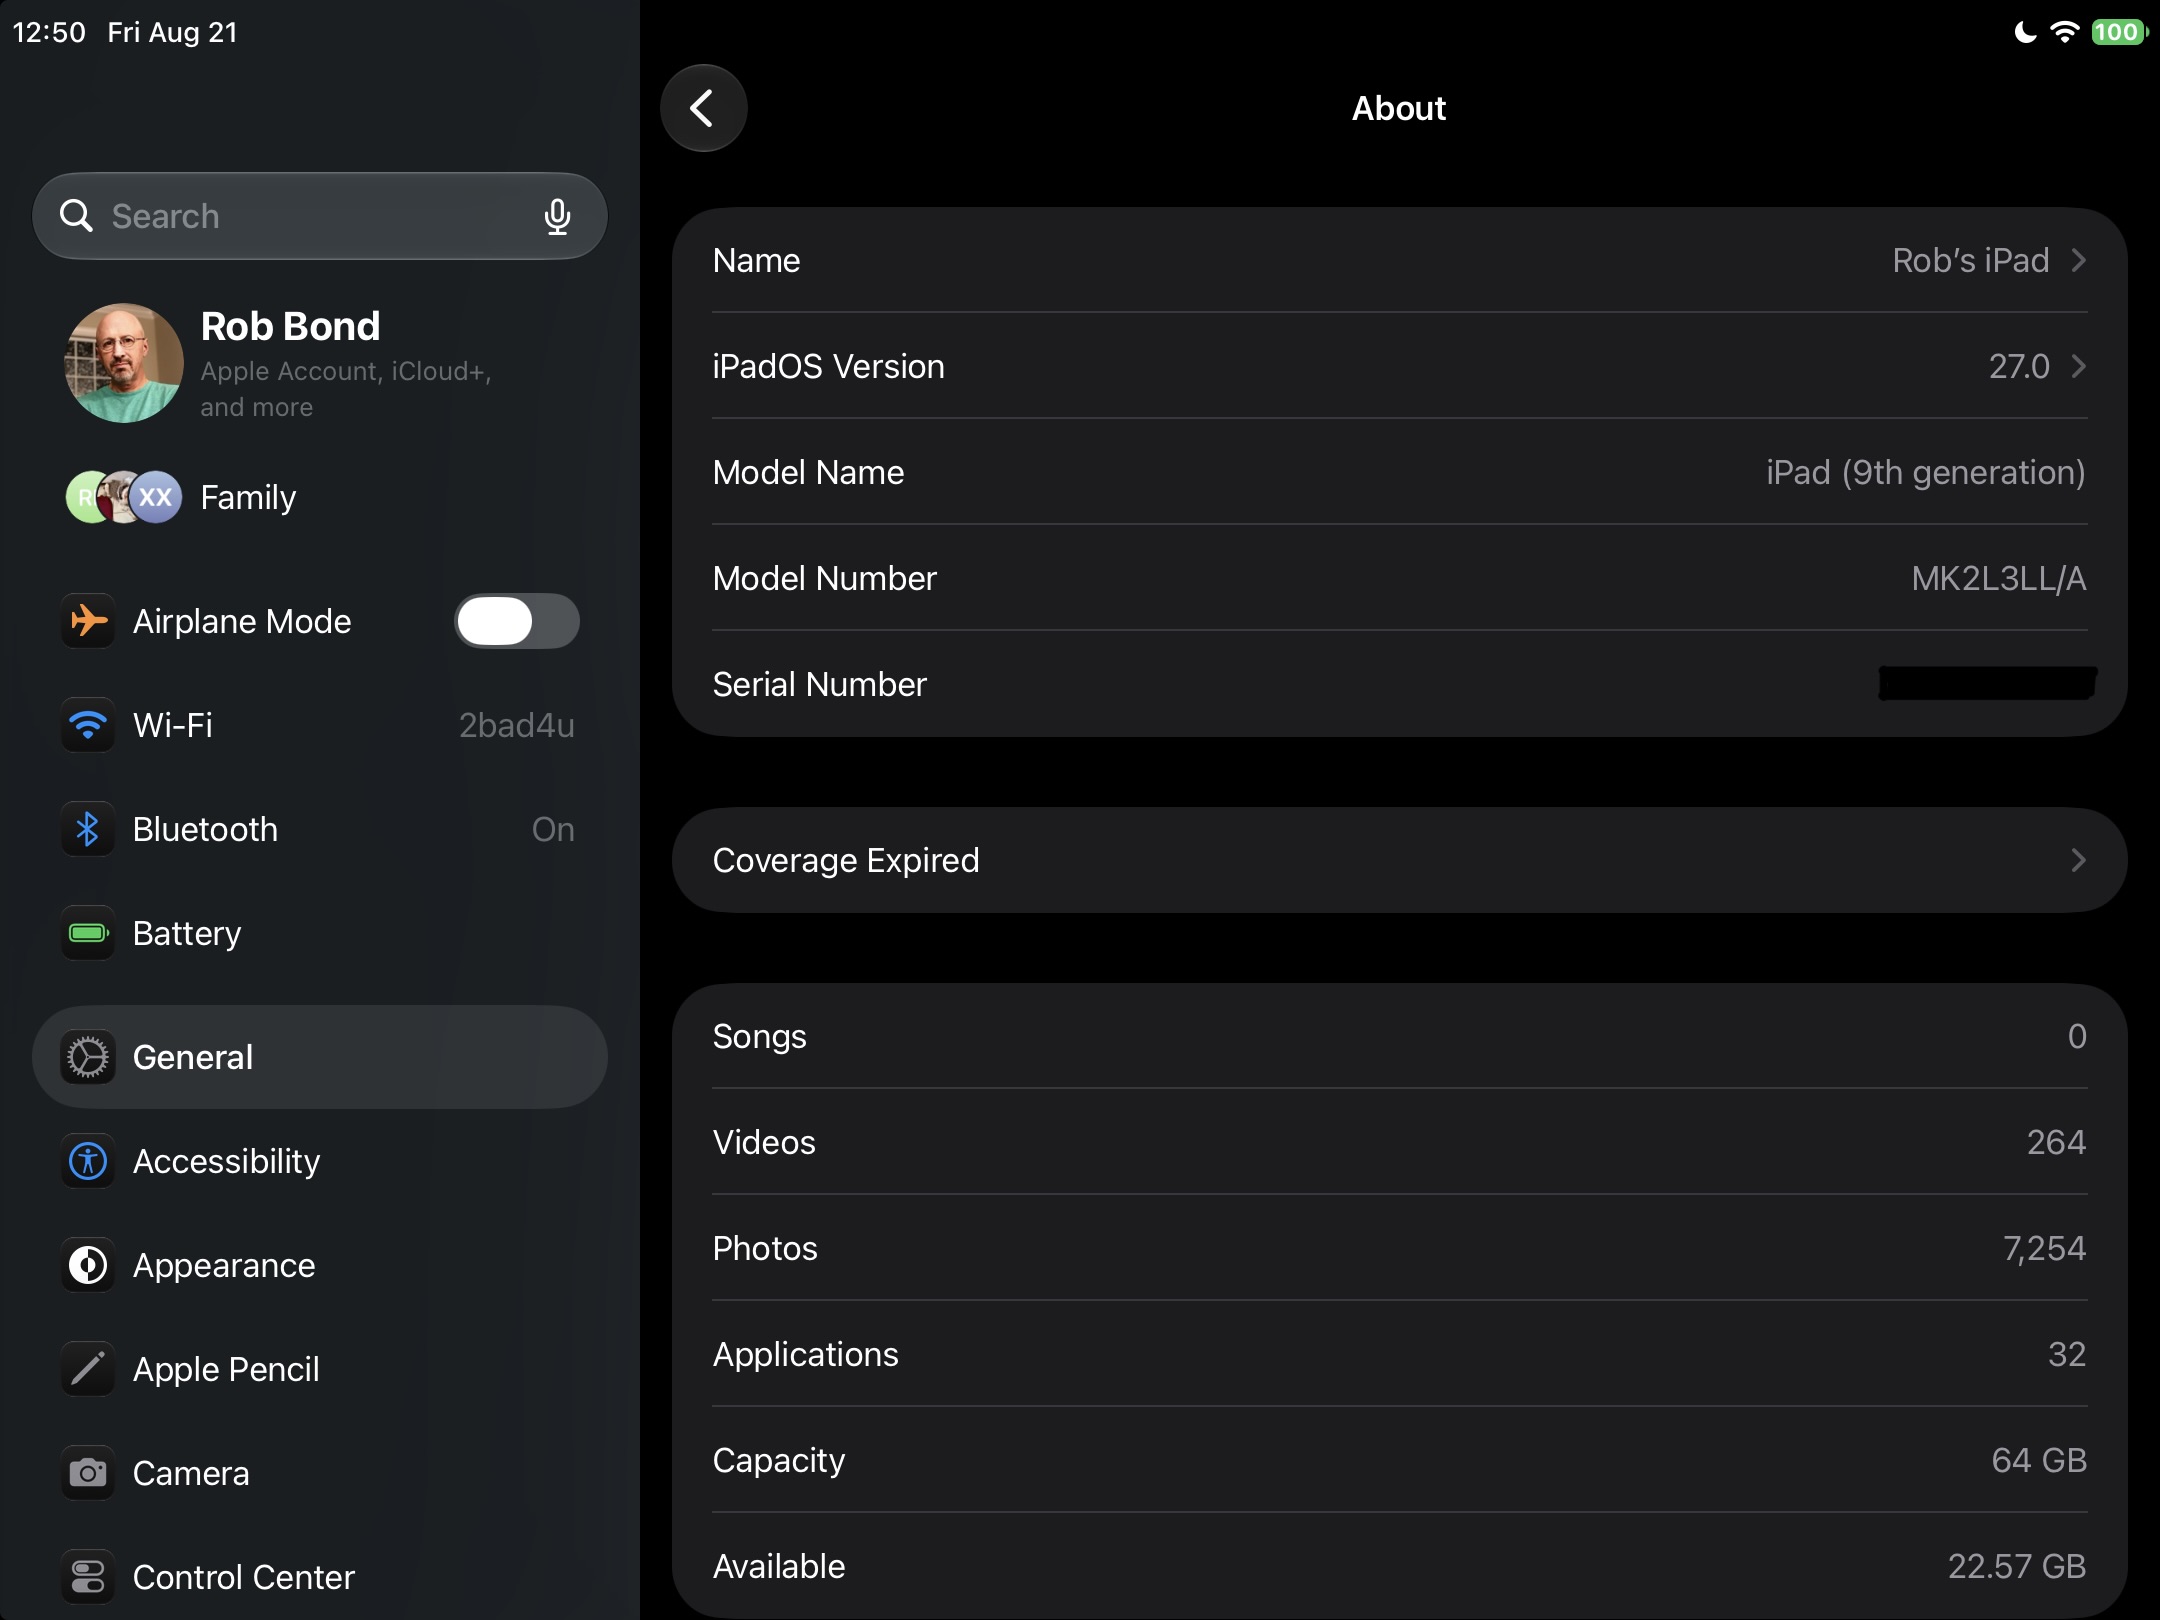Tap the Family avatars icon
Viewport: 2160px width, 1620px height.
(124, 497)
